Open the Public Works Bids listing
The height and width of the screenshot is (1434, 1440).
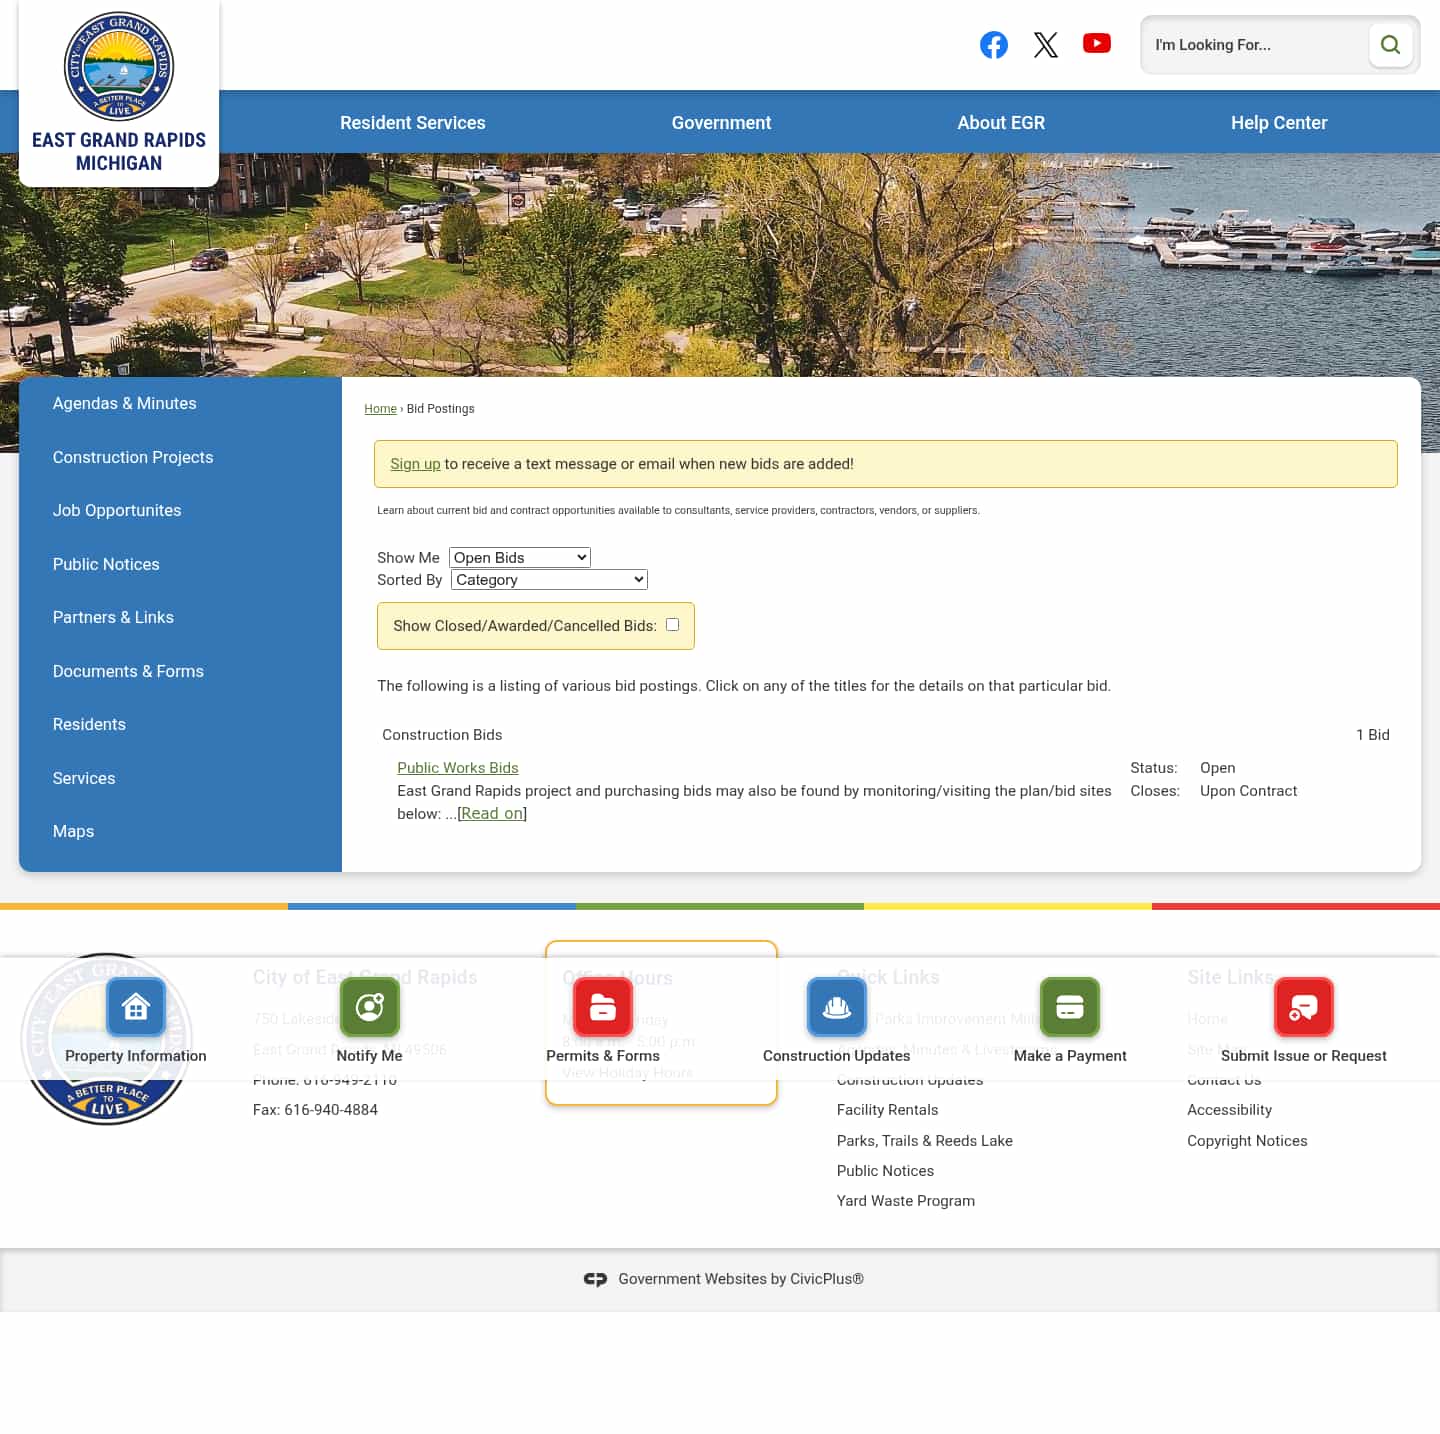click(x=458, y=767)
